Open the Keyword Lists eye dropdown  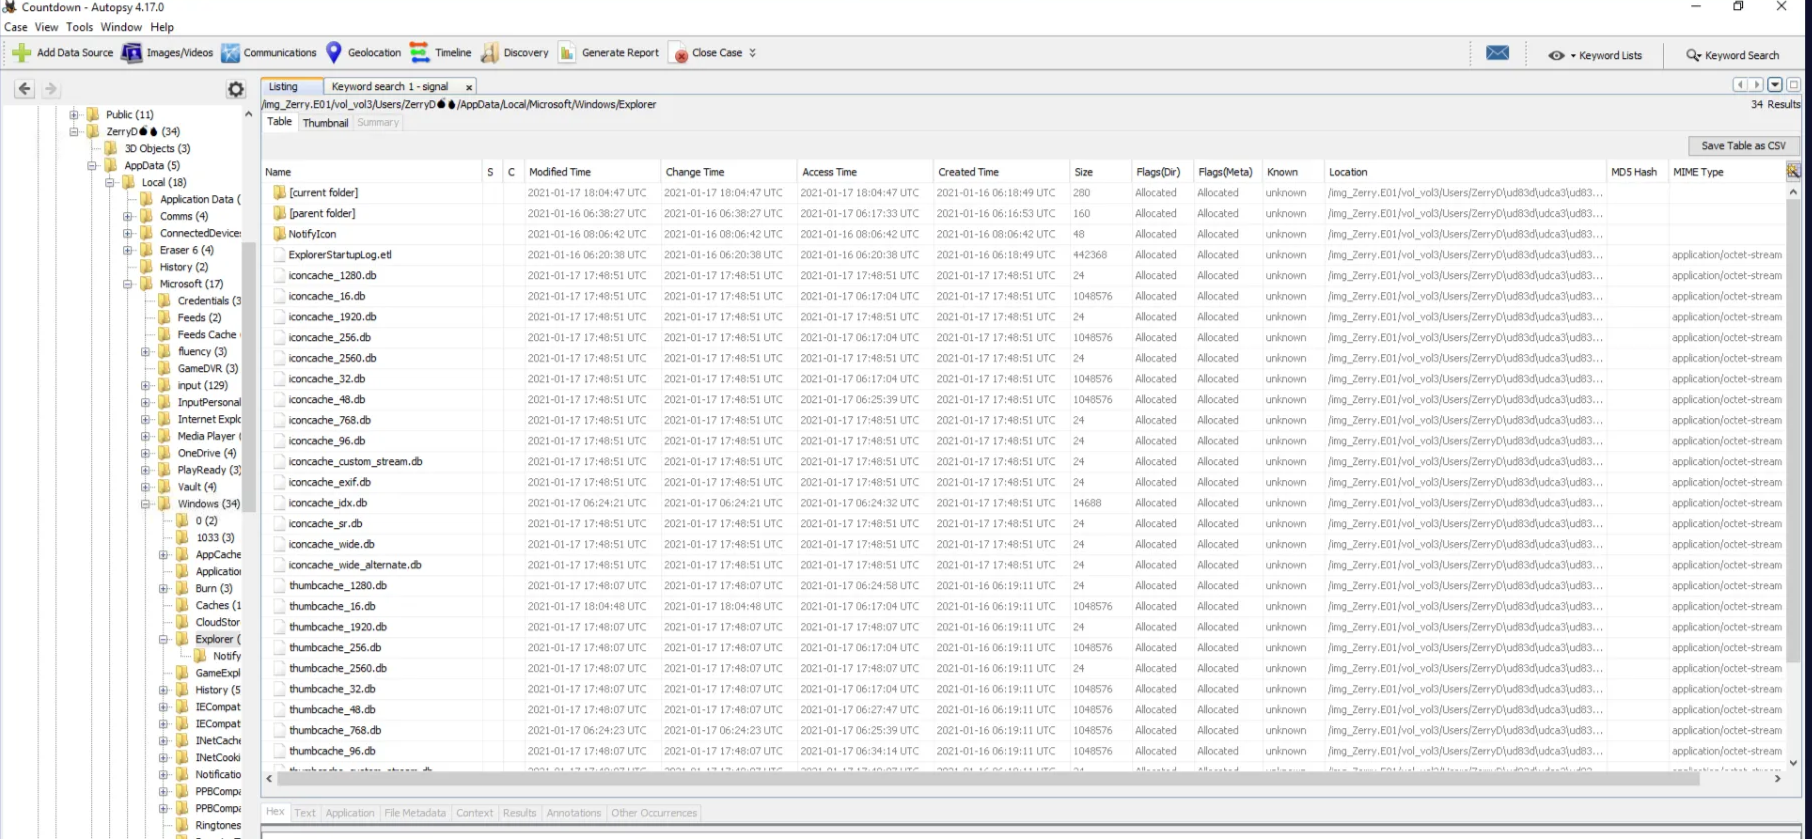(x=1595, y=55)
